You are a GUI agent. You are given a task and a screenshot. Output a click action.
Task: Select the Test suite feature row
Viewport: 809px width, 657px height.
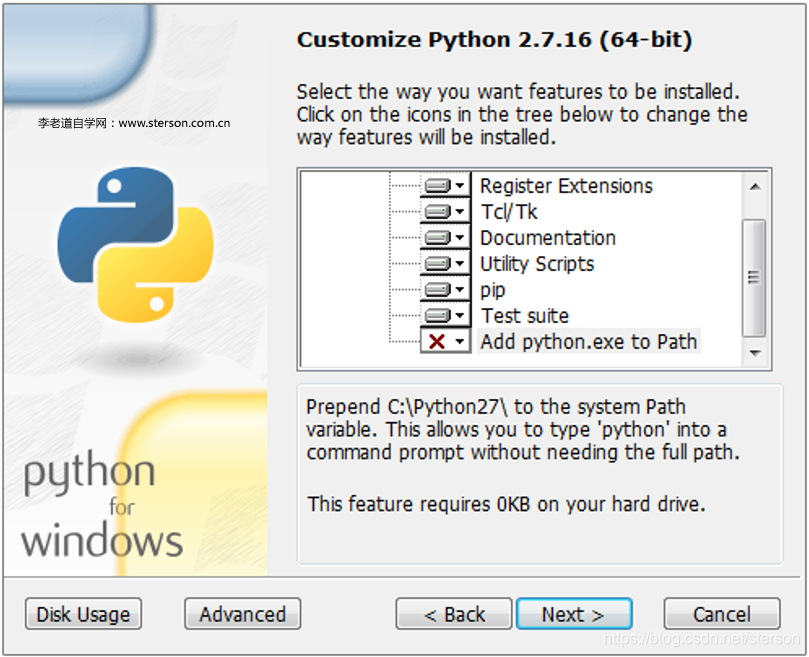click(525, 316)
